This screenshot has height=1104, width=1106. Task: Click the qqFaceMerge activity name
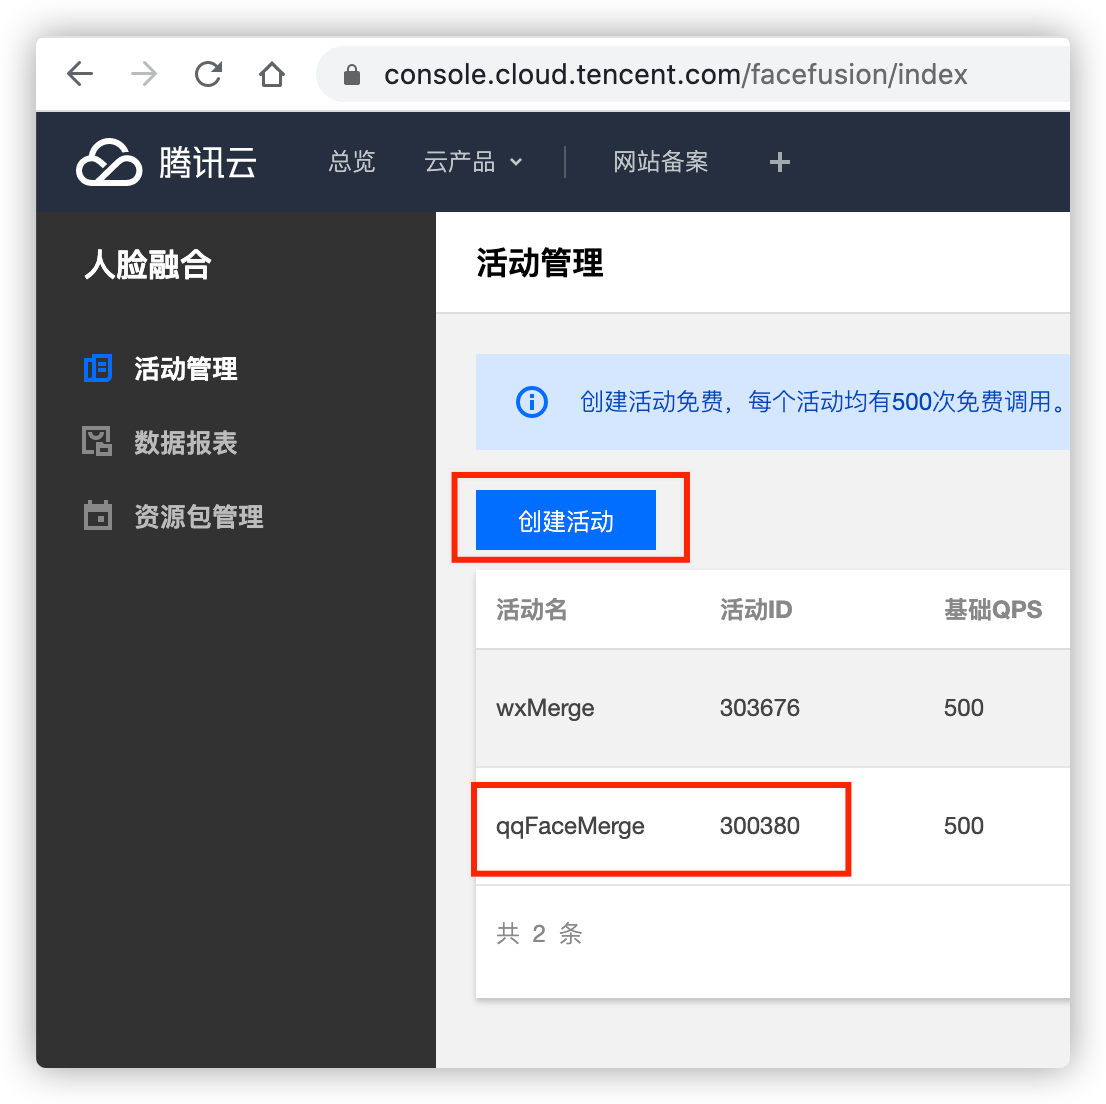570,826
